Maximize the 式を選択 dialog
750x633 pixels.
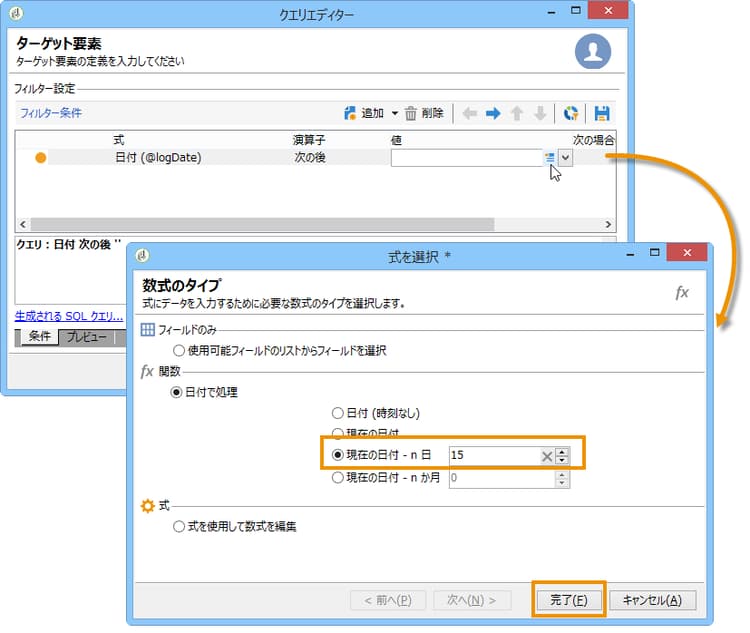pos(654,252)
